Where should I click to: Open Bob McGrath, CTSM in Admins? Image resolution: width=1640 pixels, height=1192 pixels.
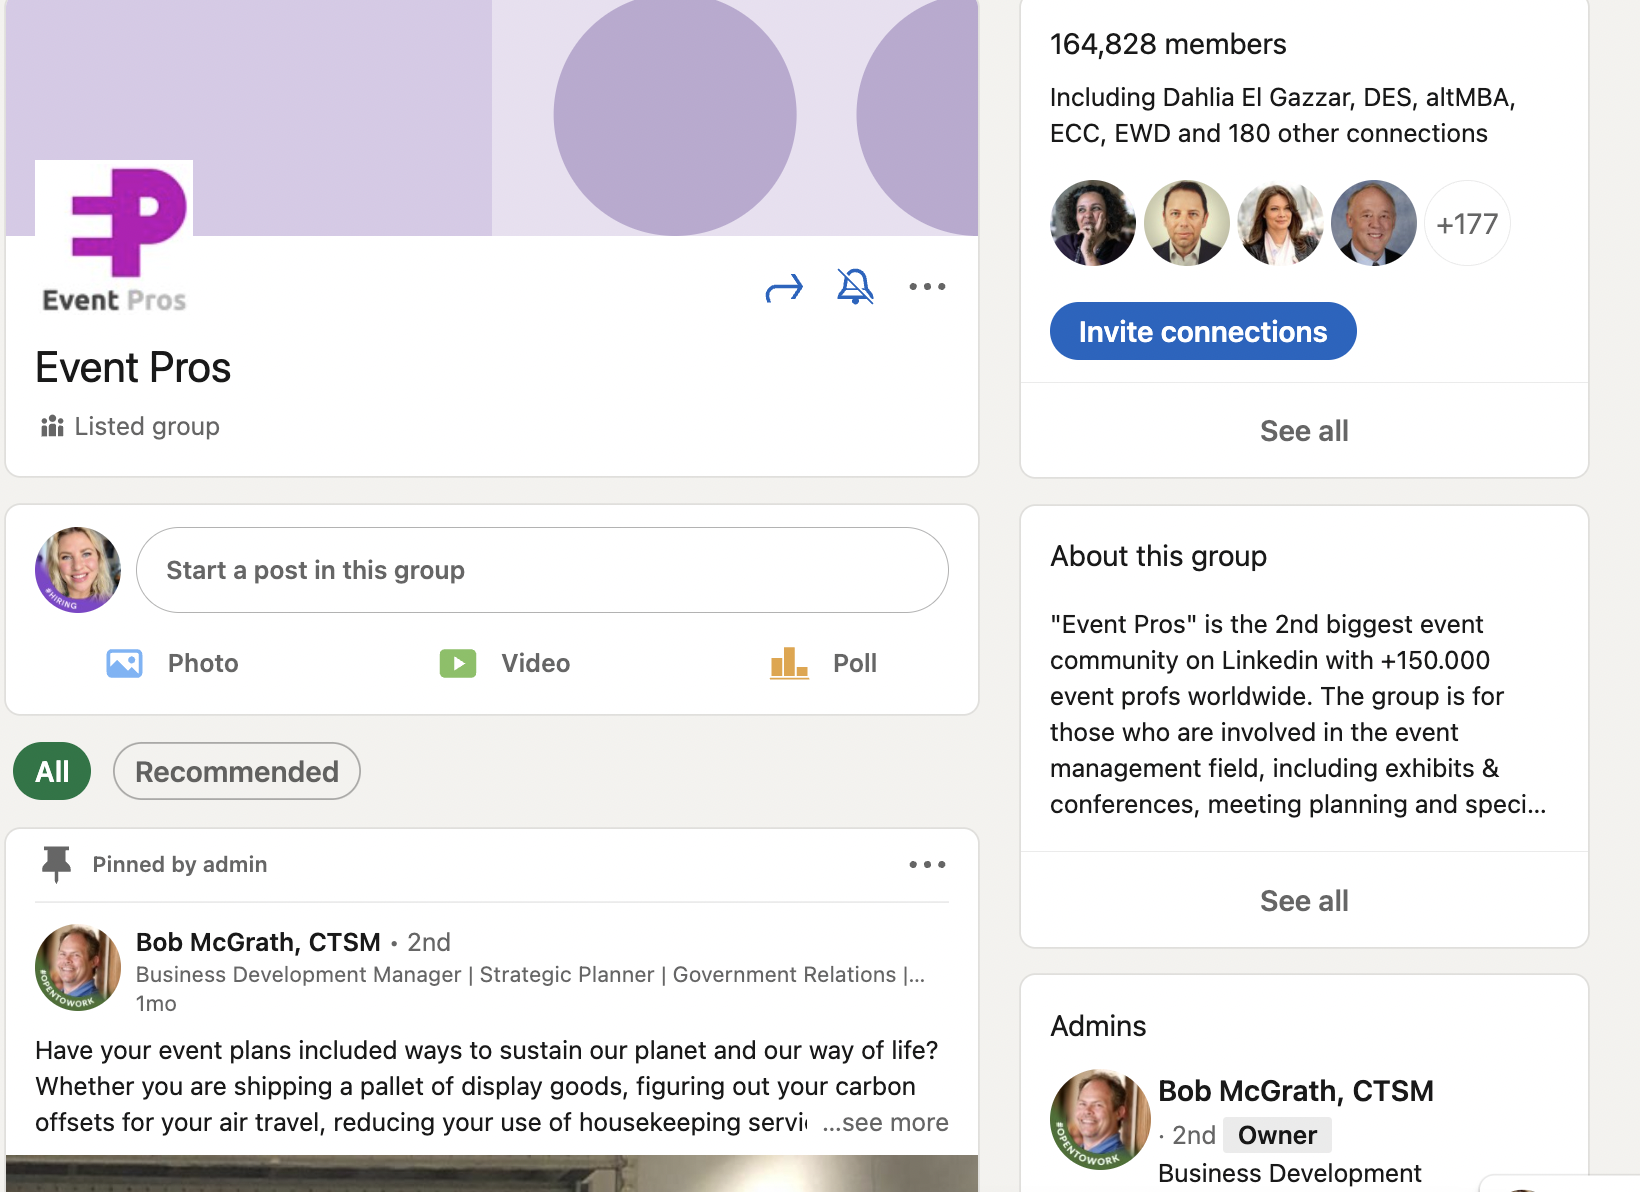1296,1091
